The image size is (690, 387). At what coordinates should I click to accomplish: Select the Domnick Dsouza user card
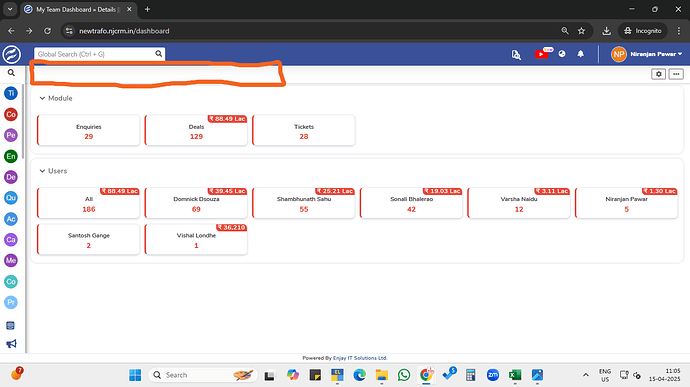tap(196, 203)
